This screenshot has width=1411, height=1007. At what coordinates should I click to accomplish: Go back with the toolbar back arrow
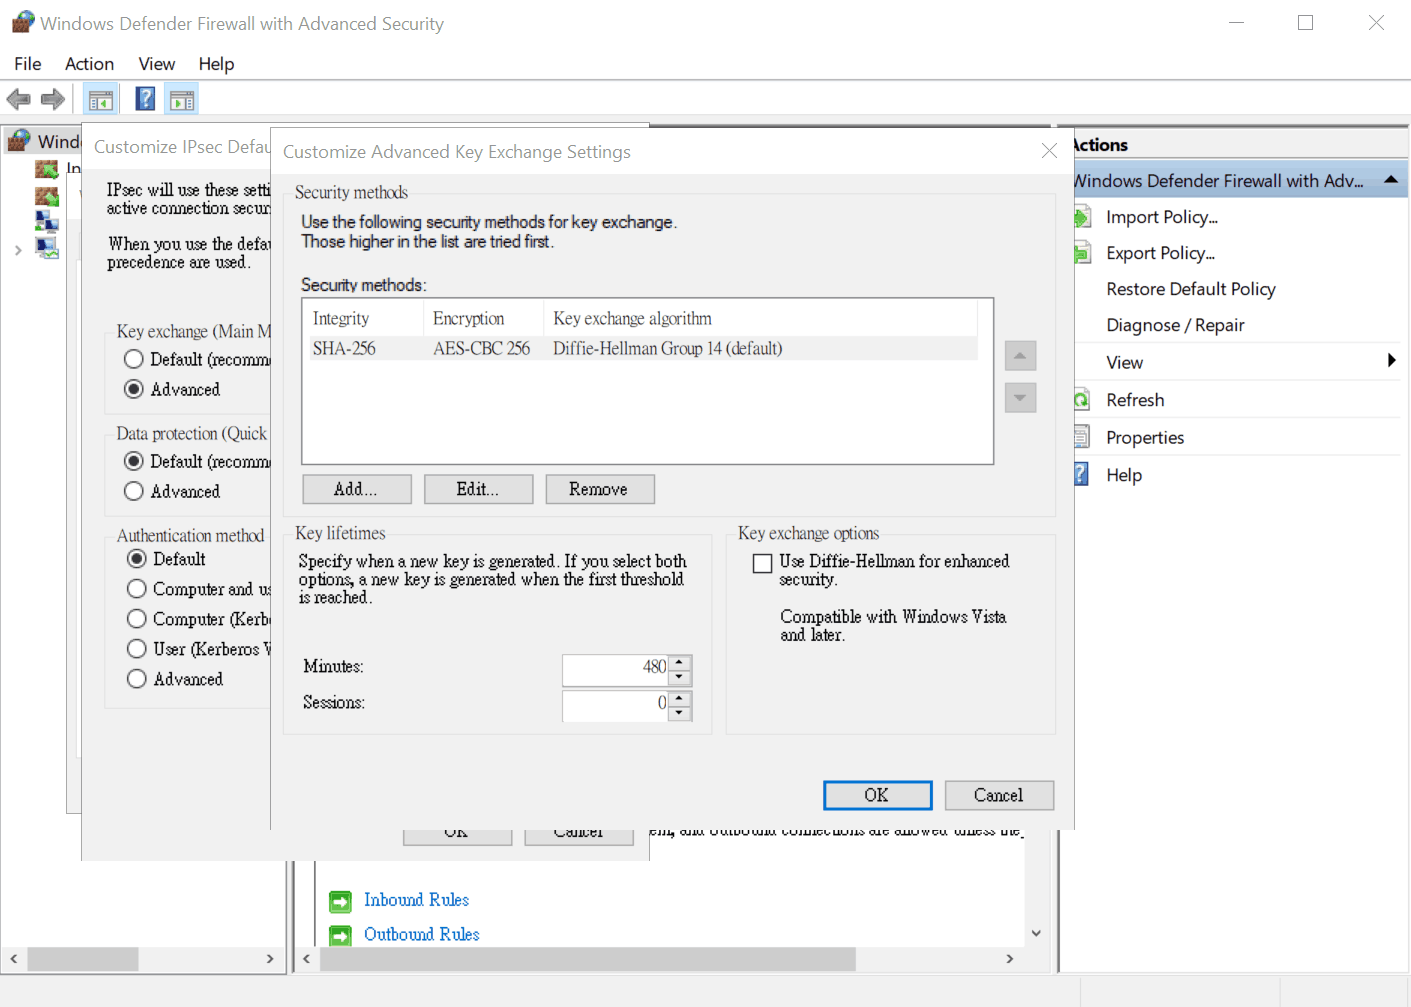(18, 99)
